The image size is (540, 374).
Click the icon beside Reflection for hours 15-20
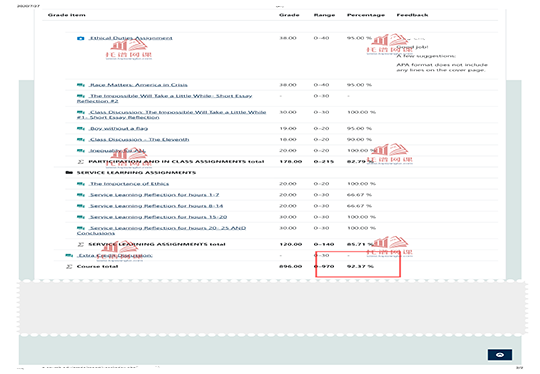(x=81, y=217)
